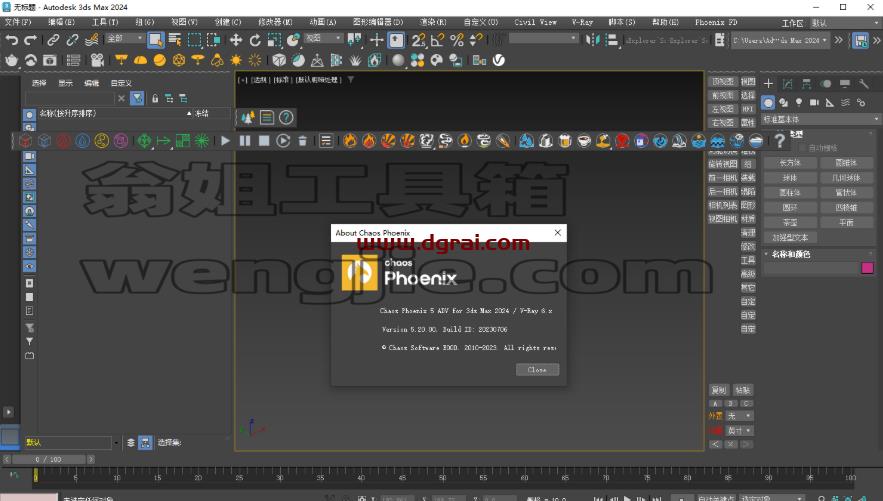The image size is (883, 501).
Task: Choose the Select Object tool
Action: pyautogui.click(x=156, y=40)
